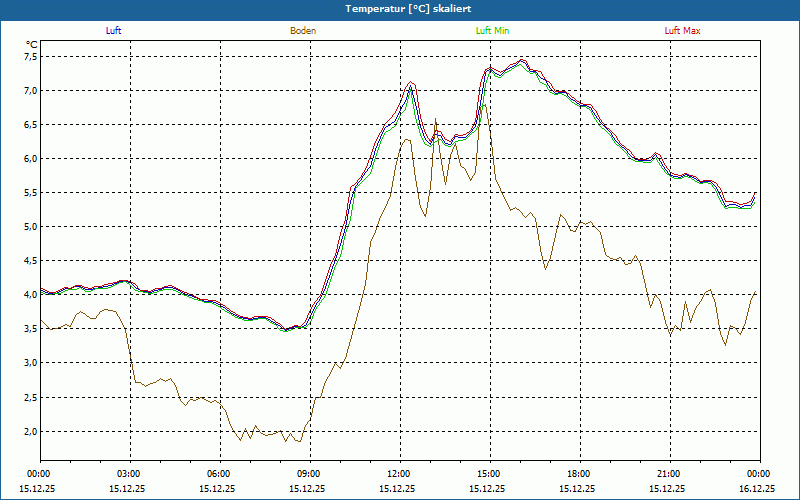
Task: Click the 4,5 value on the Y axis
Action: 31,261
